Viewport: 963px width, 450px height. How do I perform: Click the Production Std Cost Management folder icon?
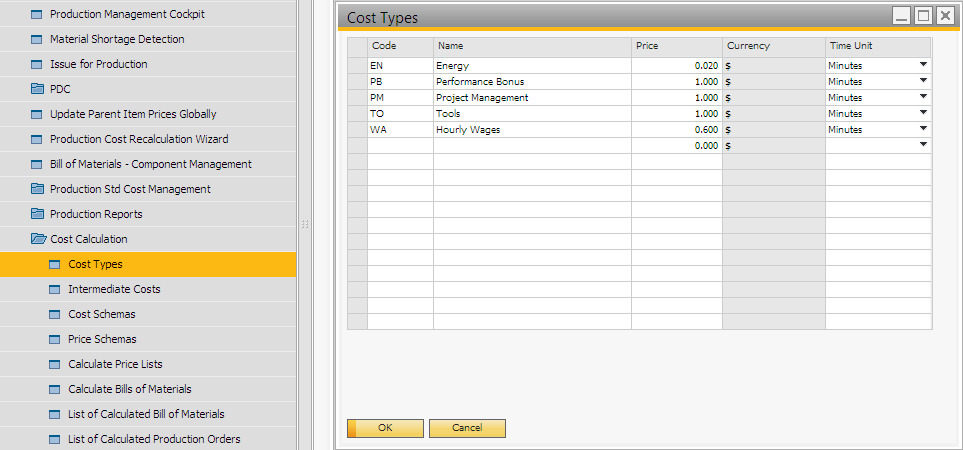click(38, 189)
